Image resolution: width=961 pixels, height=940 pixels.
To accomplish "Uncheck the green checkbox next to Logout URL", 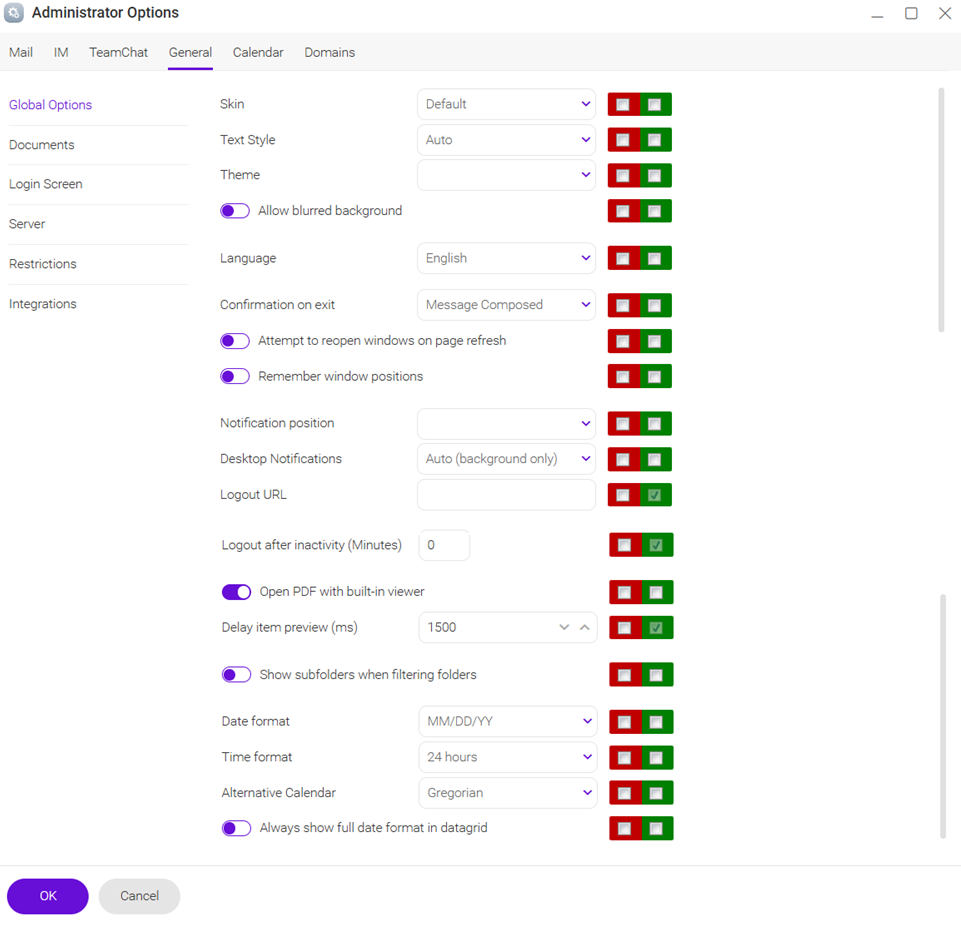I will tap(655, 495).
